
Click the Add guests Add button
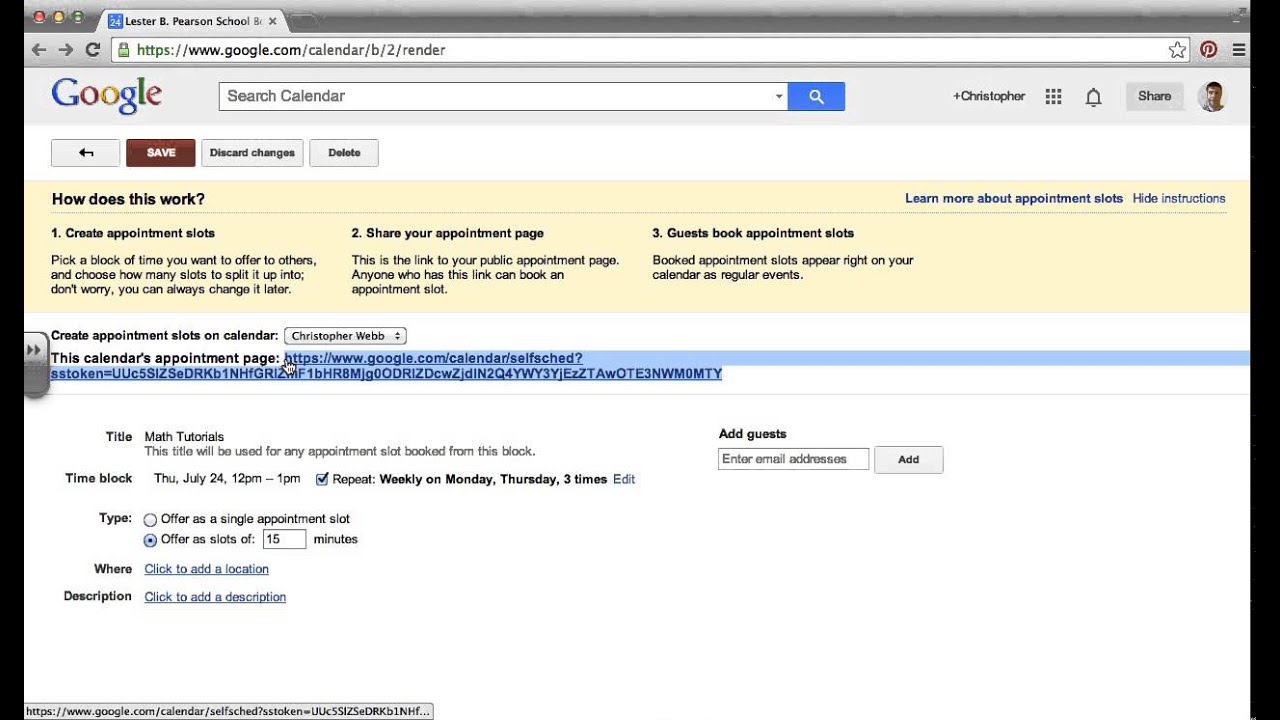coord(908,460)
